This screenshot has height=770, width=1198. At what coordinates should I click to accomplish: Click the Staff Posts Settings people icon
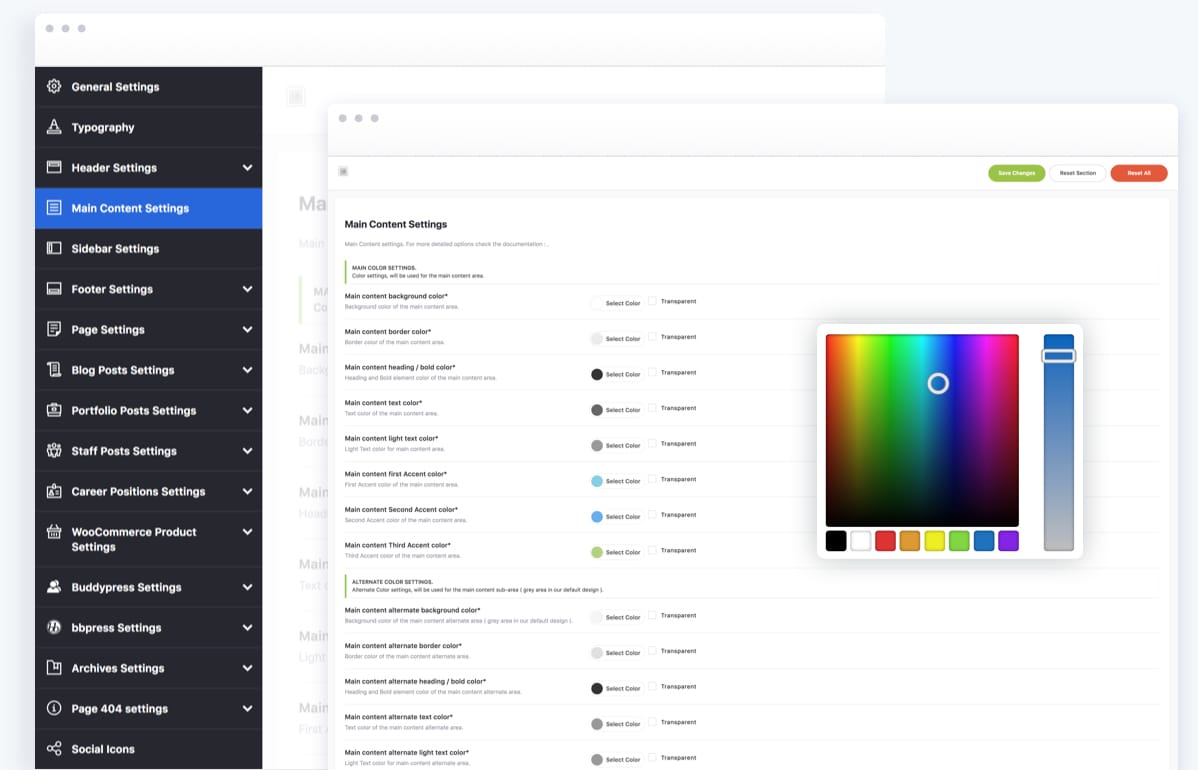[x=54, y=451]
